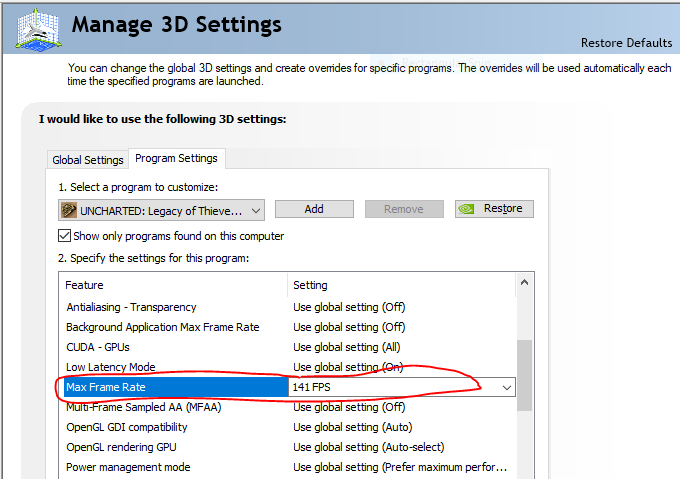Click Background Application Max Frame Rate row
The image size is (680, 479).
pos(162,327)
